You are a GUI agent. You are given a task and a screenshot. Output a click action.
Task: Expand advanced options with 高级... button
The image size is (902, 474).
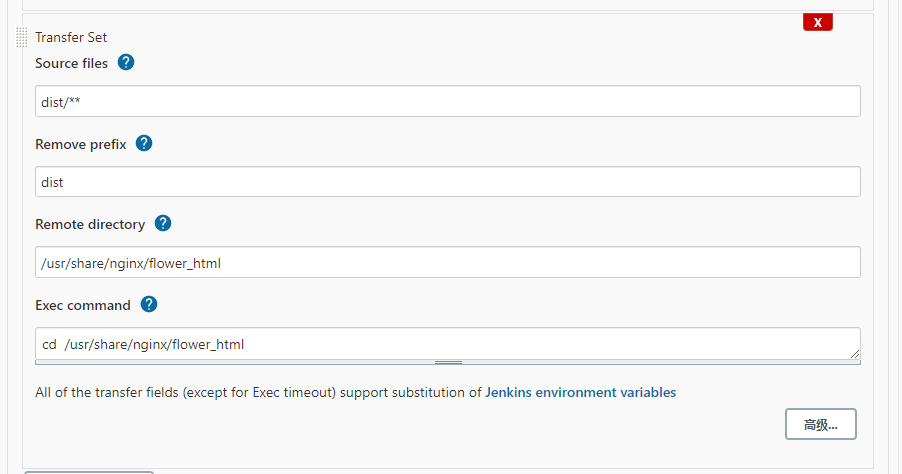click(x=820, y=424)
